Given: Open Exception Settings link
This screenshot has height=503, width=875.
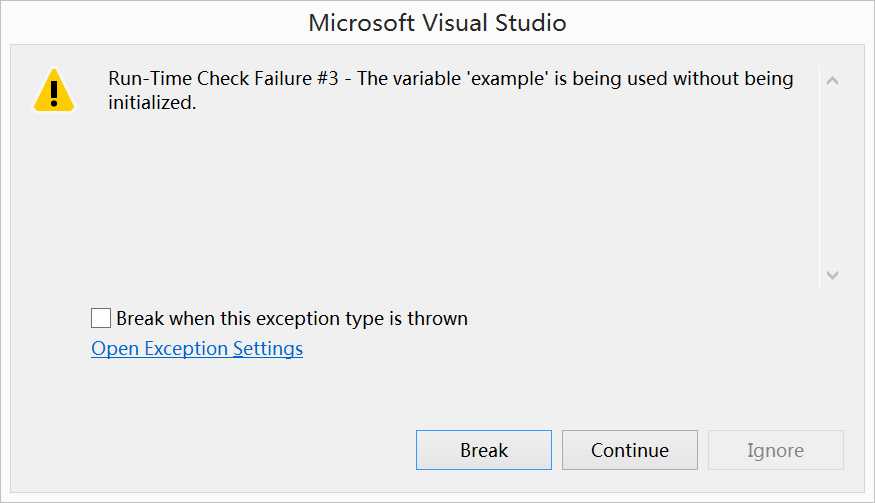Looking at the screenshot, I should (x=197, y=348).
